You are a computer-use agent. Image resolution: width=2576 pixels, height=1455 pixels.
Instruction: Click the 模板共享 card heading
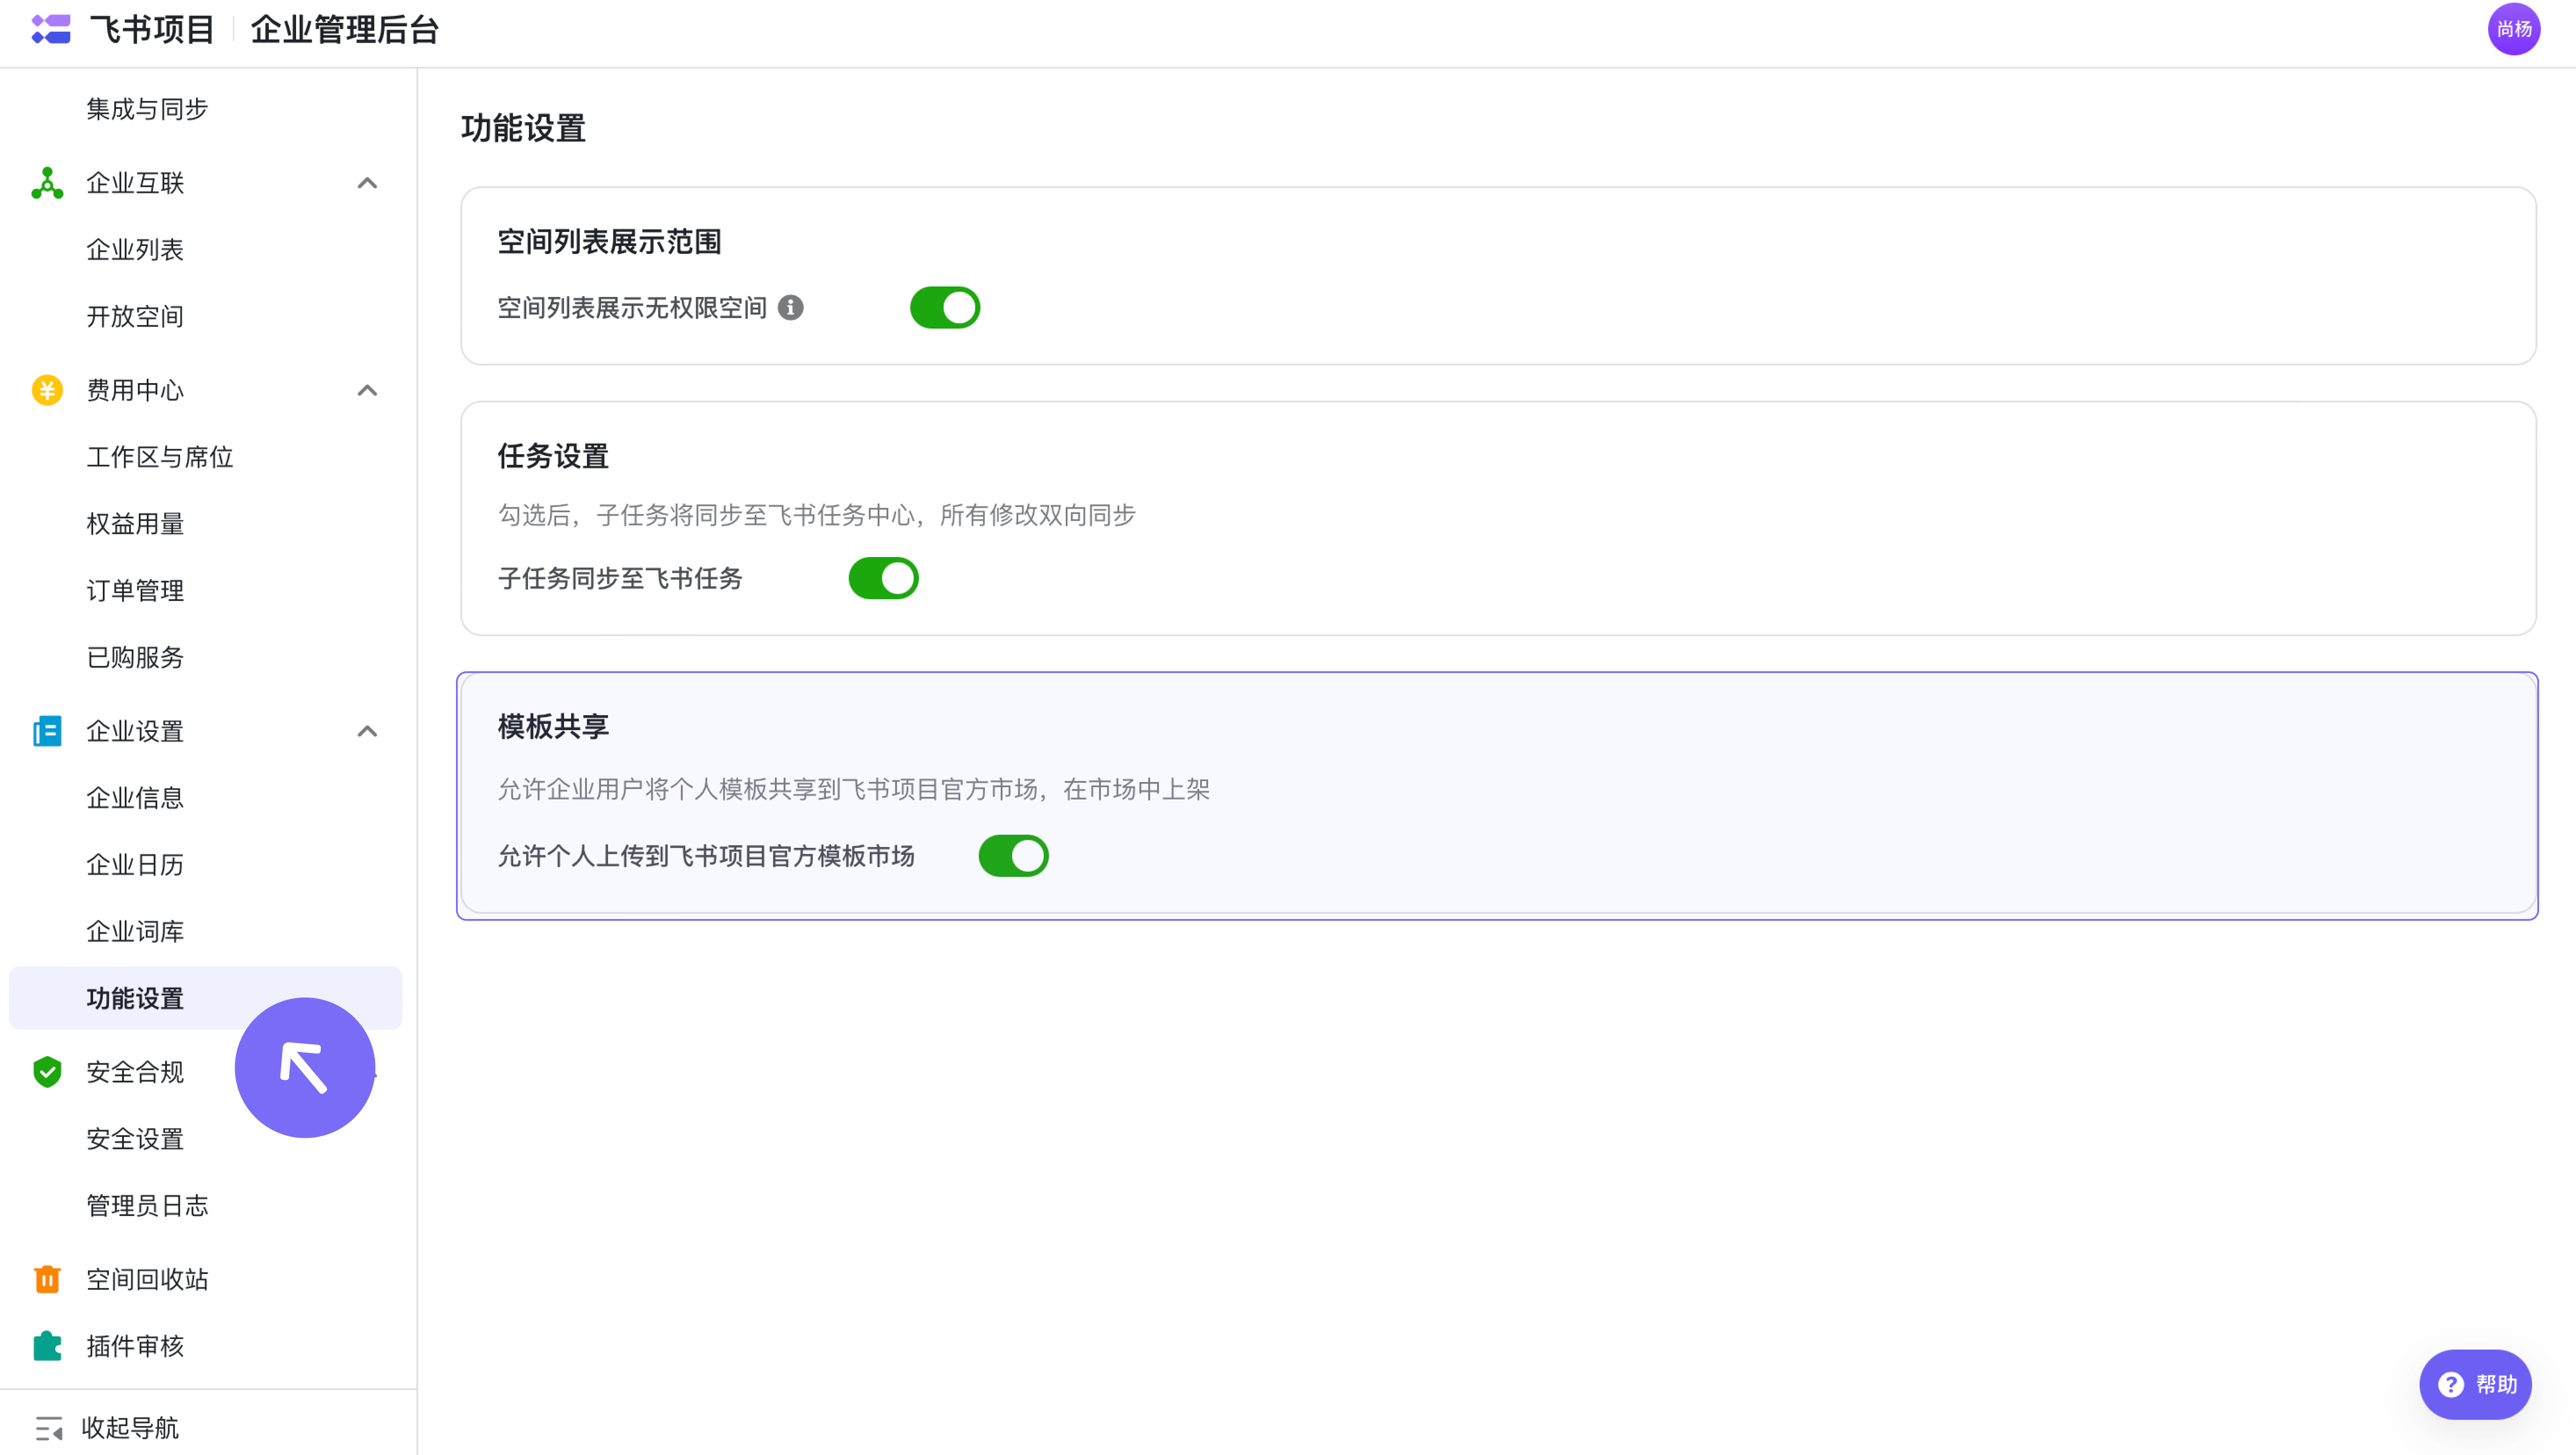tap(554, 727)
